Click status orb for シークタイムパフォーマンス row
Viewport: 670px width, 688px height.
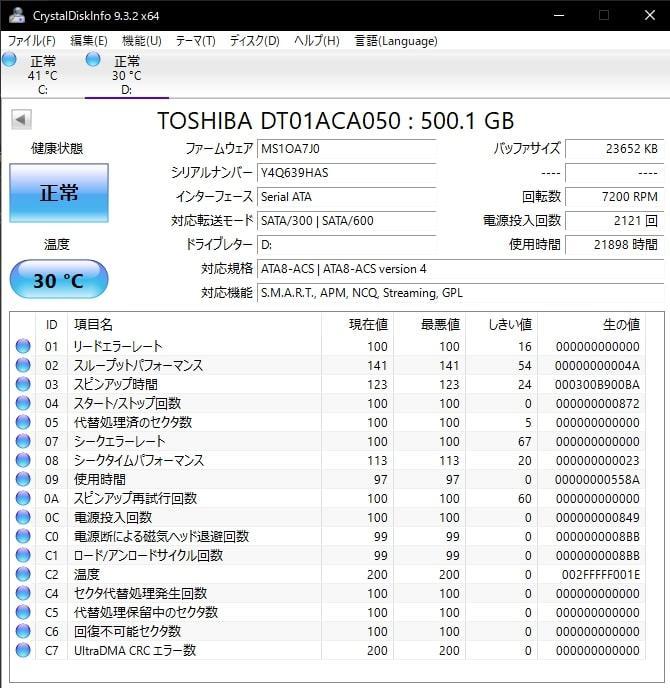(23, 460)
